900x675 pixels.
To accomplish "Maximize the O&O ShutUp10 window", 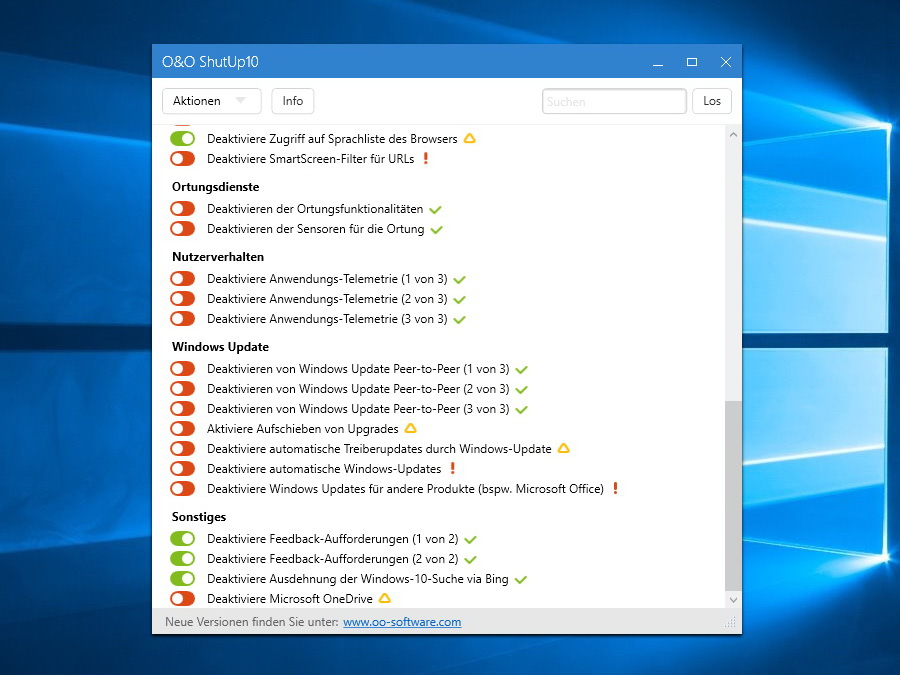I will tap(692, 62).
